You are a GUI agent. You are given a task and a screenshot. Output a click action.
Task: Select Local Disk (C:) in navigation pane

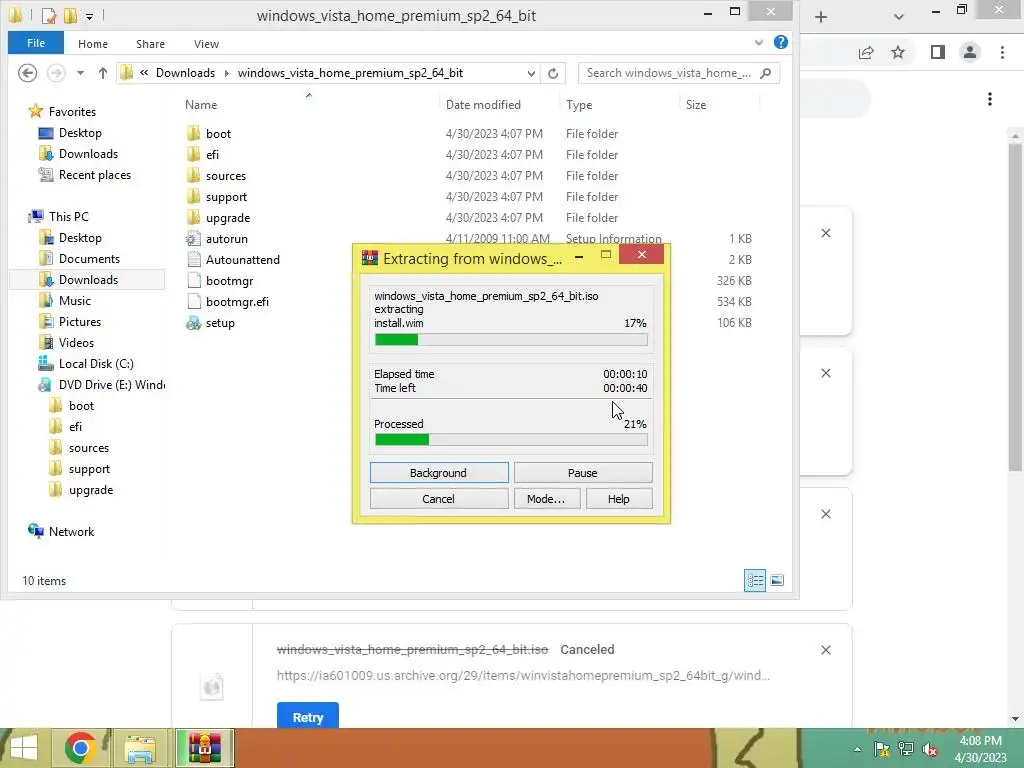tap(96, 364)
